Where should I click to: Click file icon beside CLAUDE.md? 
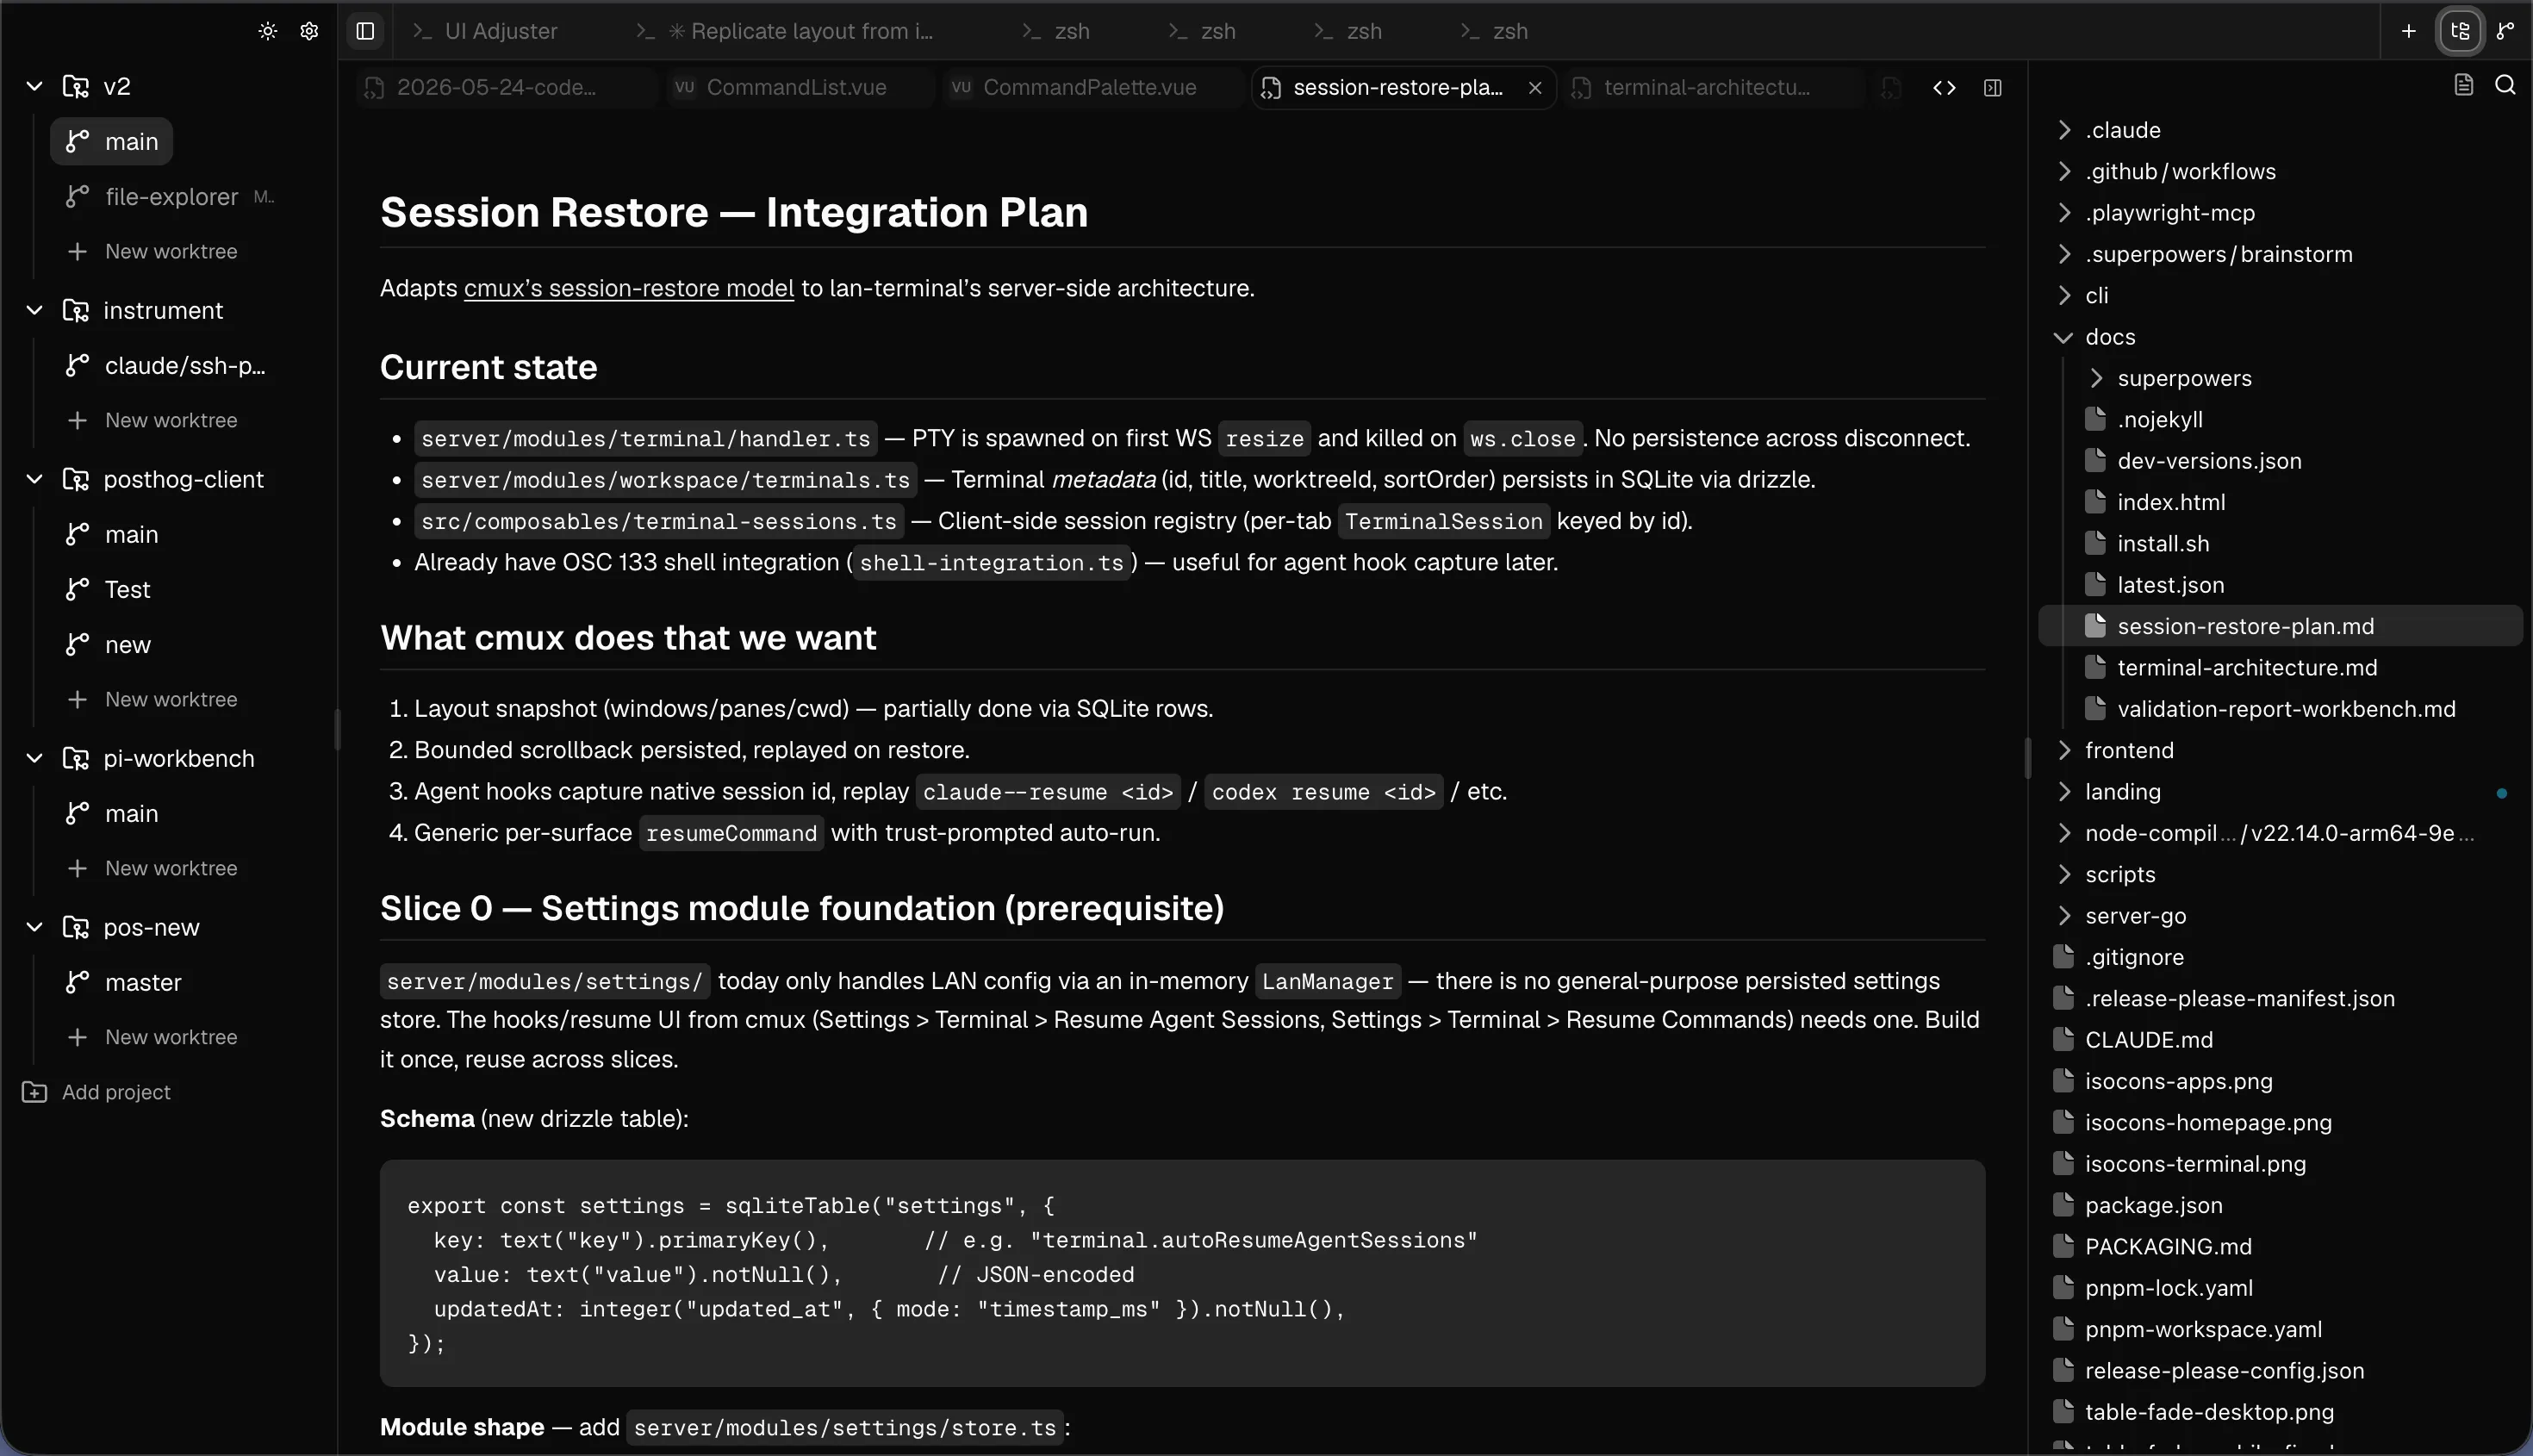coord(2063,1039)
